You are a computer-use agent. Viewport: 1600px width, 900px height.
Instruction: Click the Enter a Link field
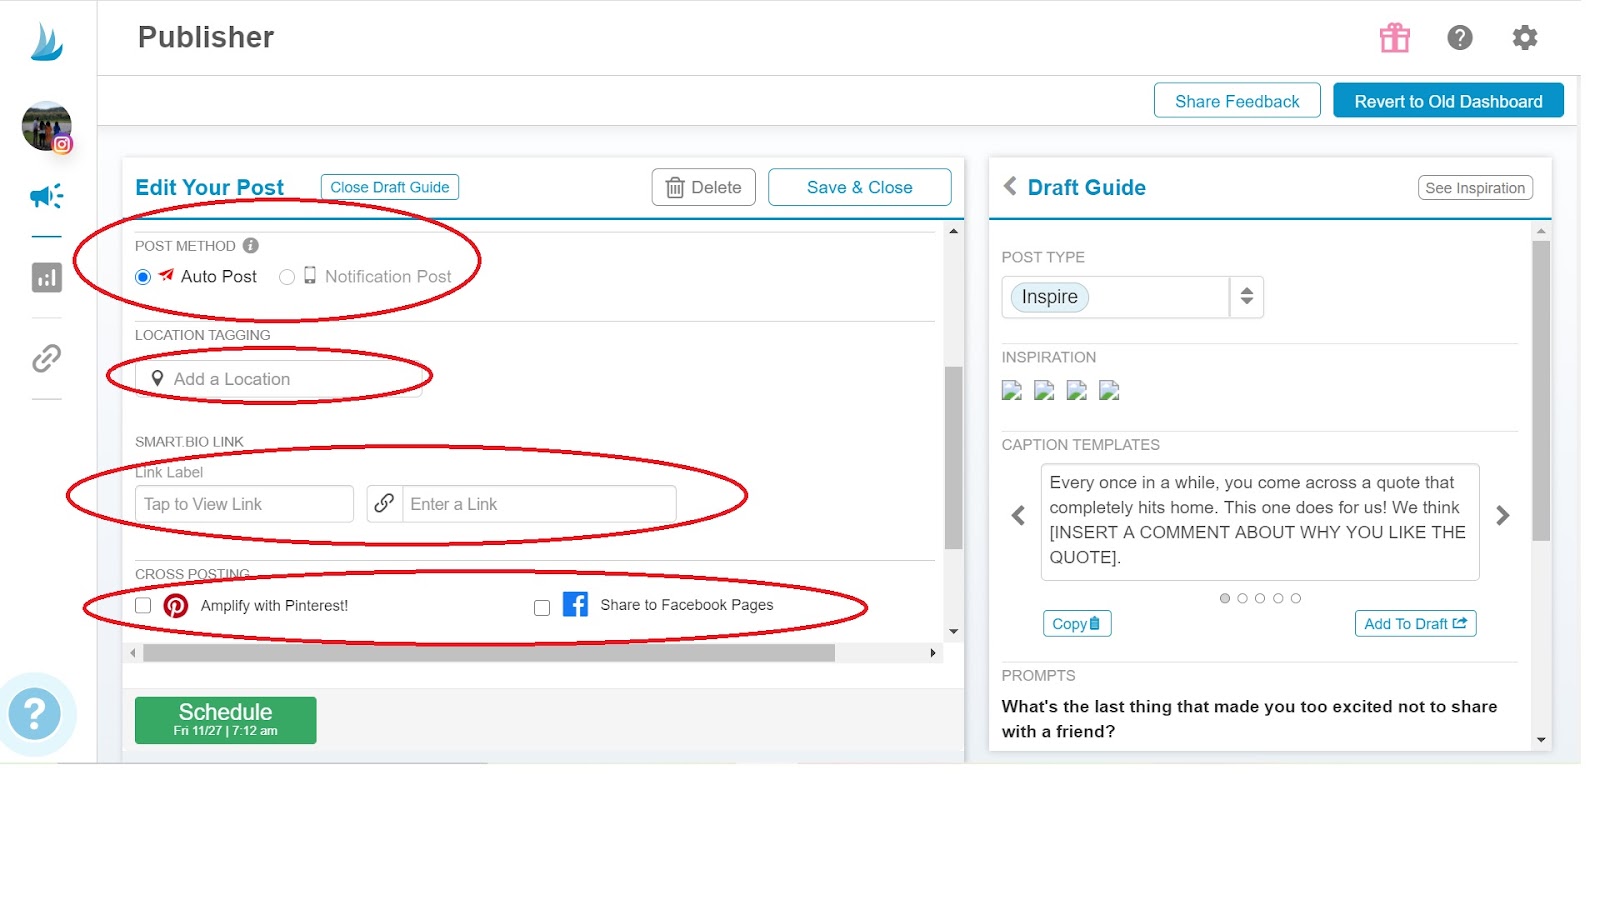pos(539,504)
